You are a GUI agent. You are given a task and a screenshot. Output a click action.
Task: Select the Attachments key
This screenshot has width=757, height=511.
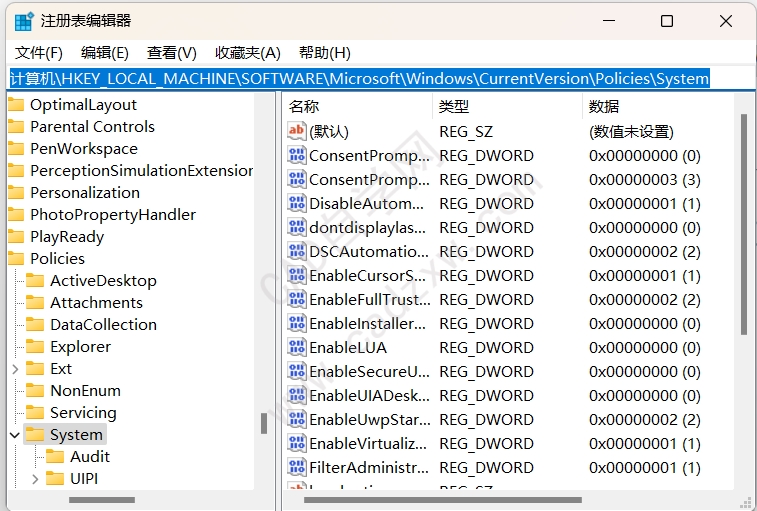tap(97, 303)
